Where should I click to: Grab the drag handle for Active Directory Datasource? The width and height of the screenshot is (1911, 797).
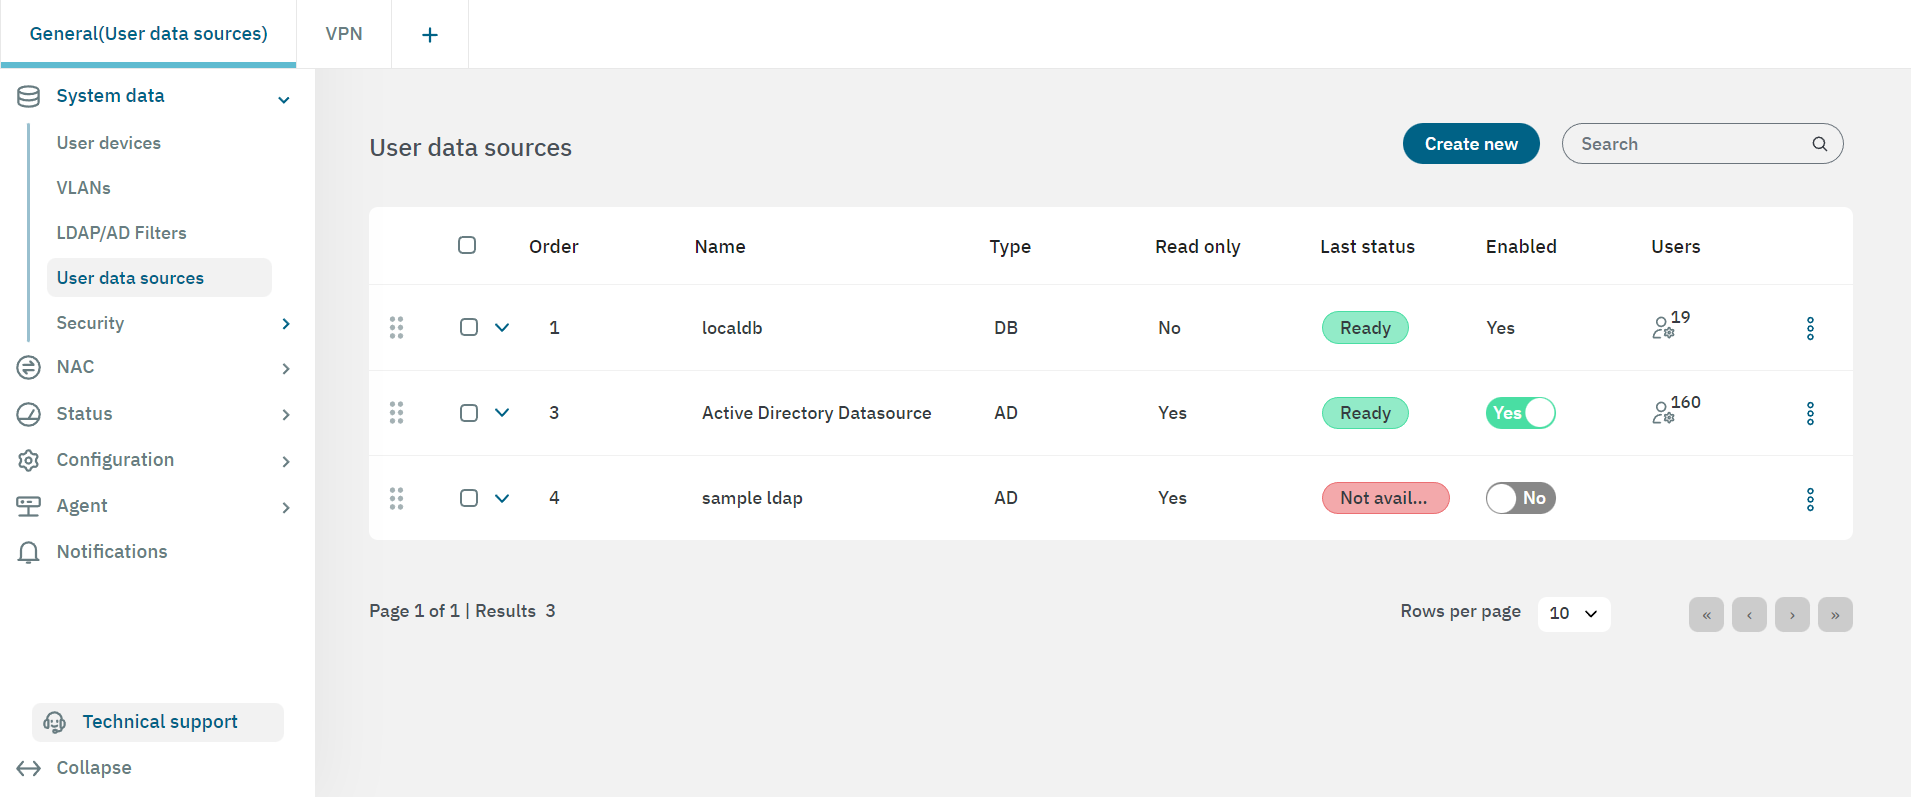[x=396, y=413]
